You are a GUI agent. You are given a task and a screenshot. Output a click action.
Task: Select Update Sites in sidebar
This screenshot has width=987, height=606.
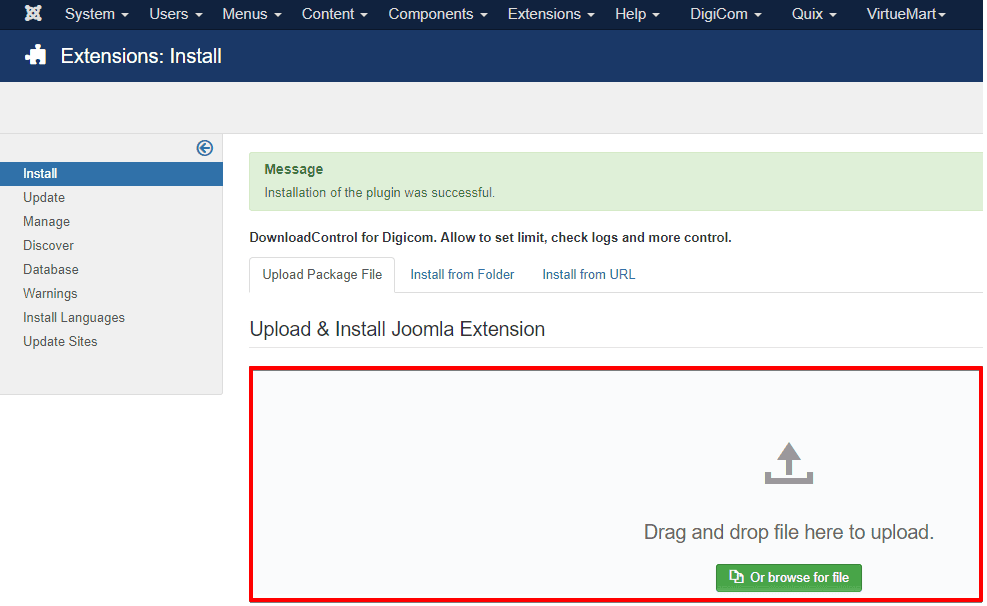(x=60, y=341)
